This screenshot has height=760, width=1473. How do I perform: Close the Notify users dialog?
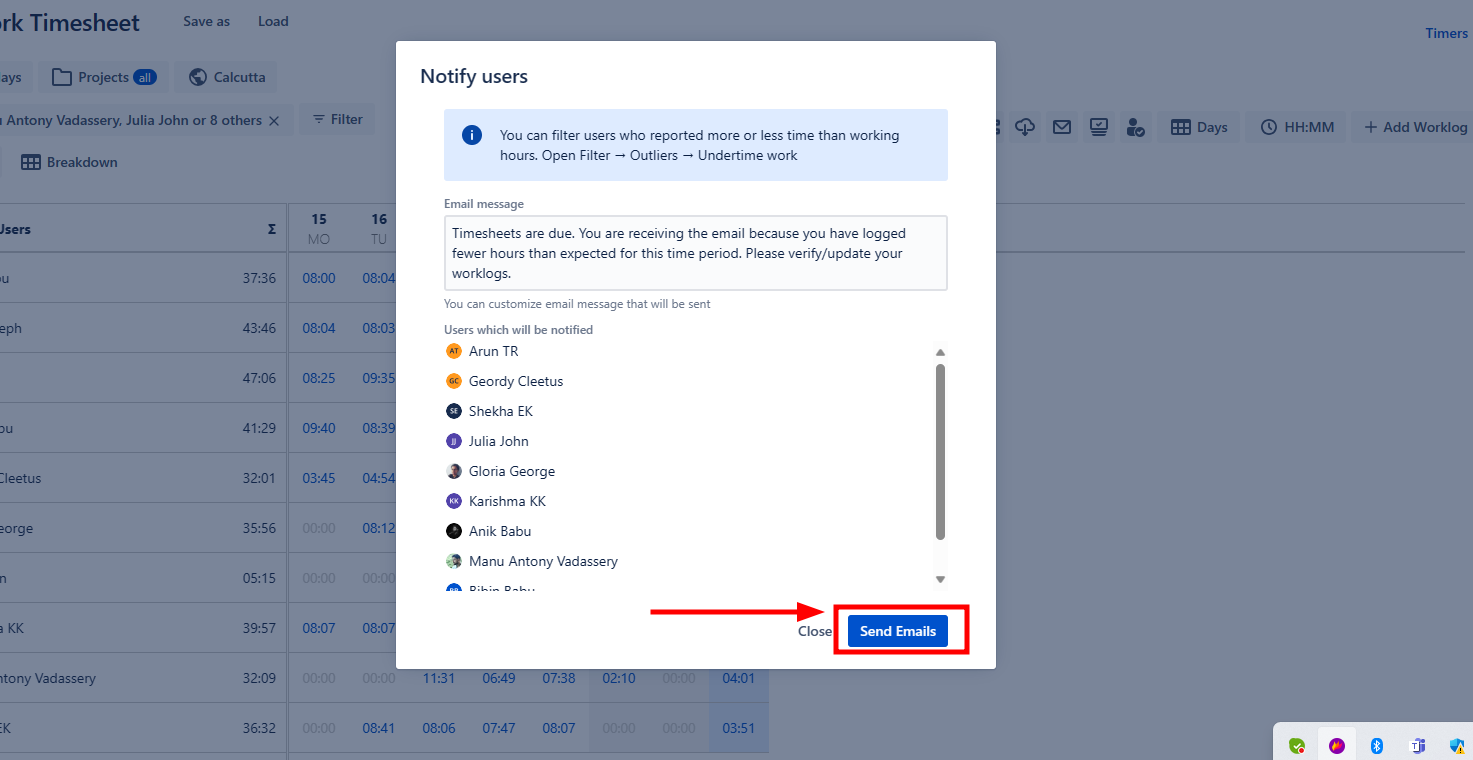814,631
